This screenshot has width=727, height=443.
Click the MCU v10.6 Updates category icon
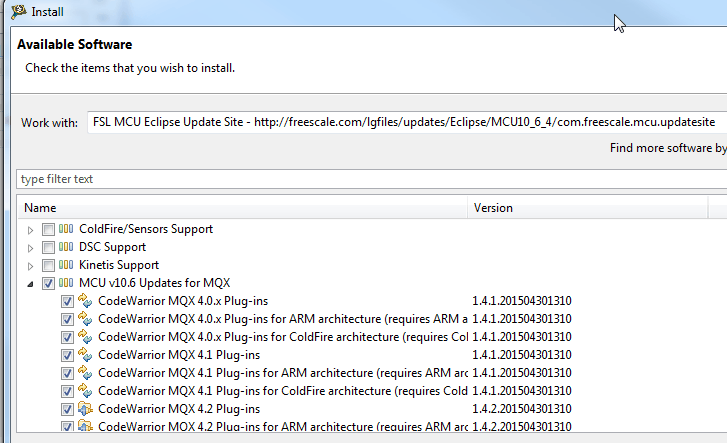click(x=67, y=283)
